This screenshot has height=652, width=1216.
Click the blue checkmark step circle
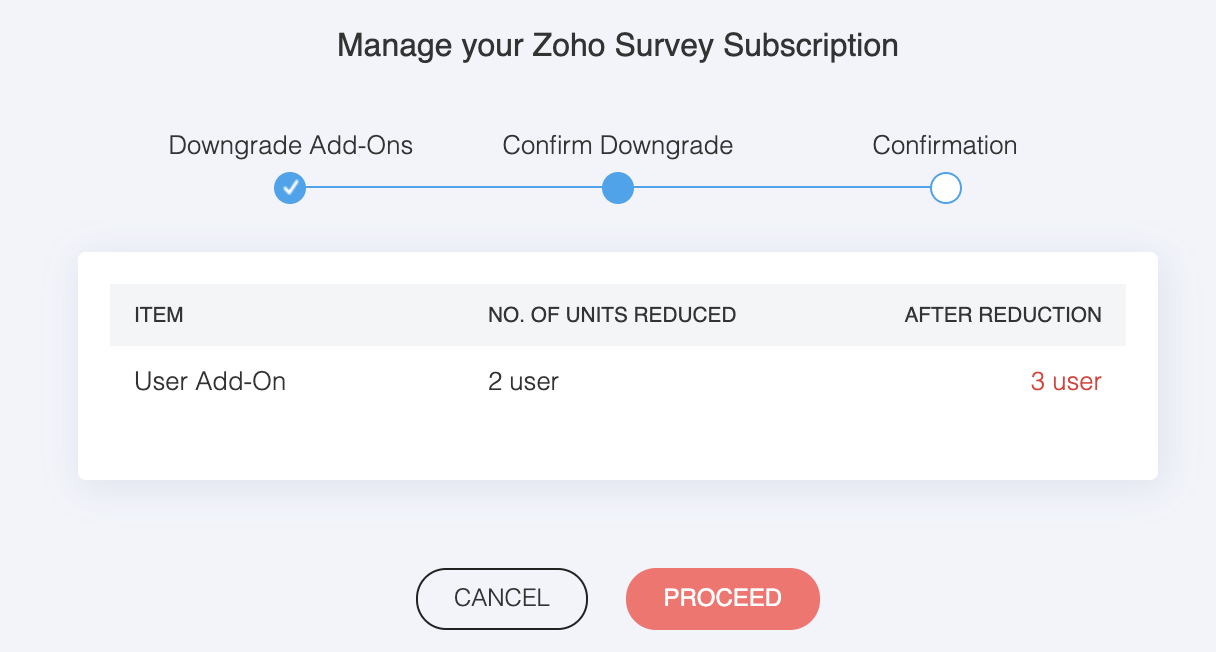pos(290,188)
